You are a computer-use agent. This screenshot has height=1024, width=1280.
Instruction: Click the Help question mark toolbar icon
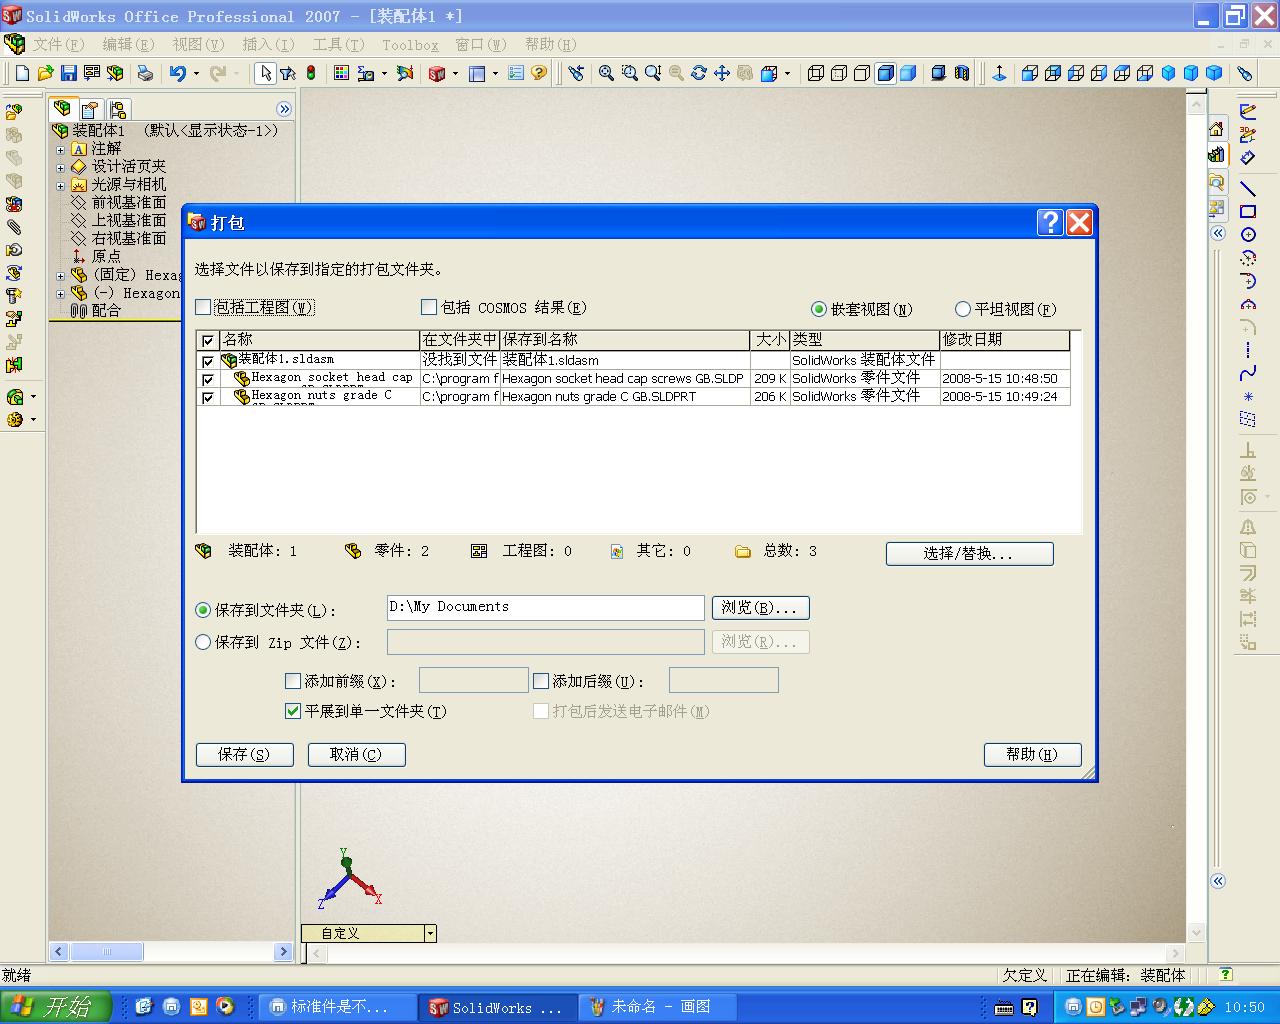click(539, 73)
